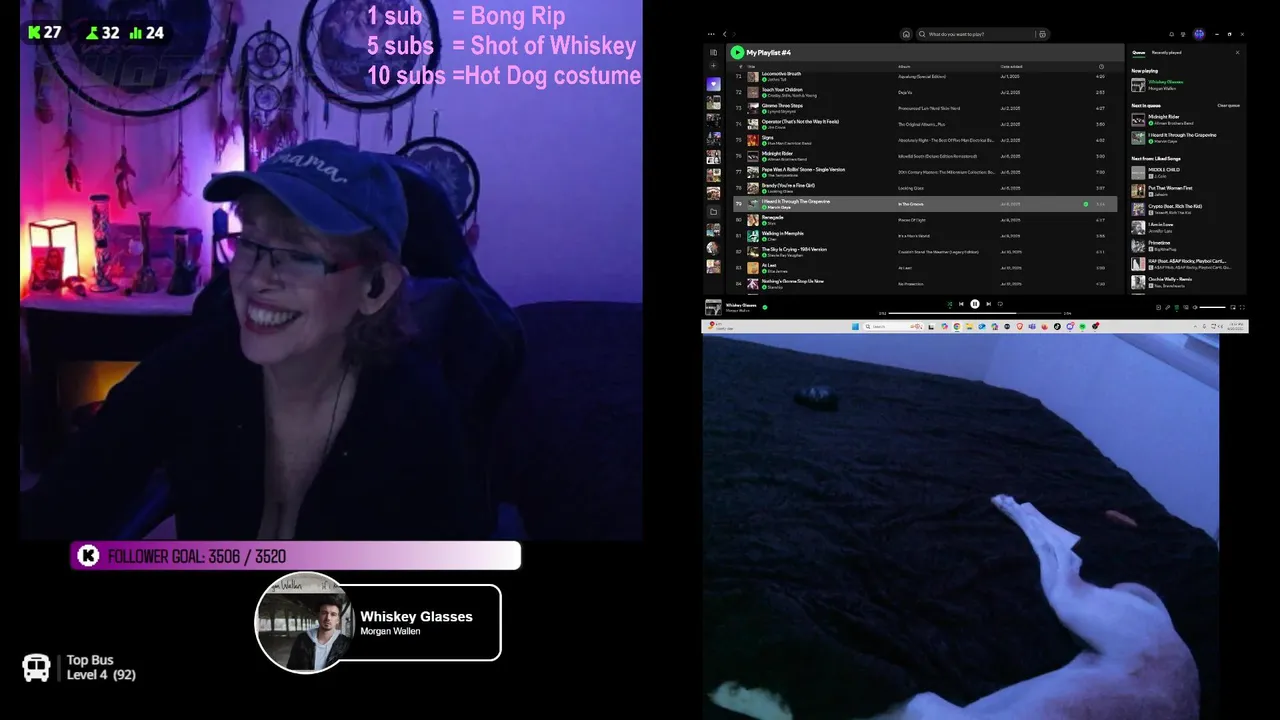Seek within the song progress bar
This screenshot has height=720, width=1280.
point(975,313)
